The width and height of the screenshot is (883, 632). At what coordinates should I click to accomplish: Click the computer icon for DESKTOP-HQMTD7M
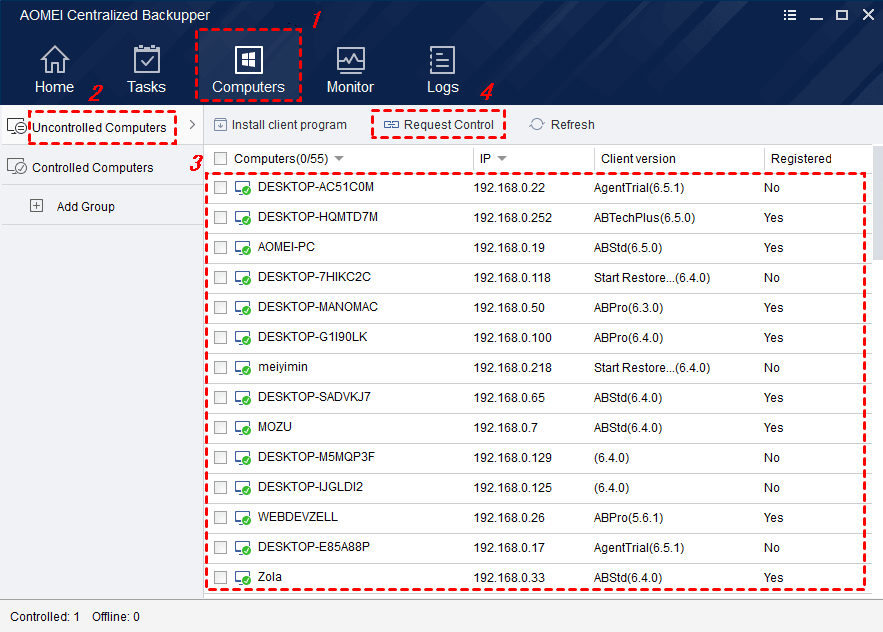243,218
